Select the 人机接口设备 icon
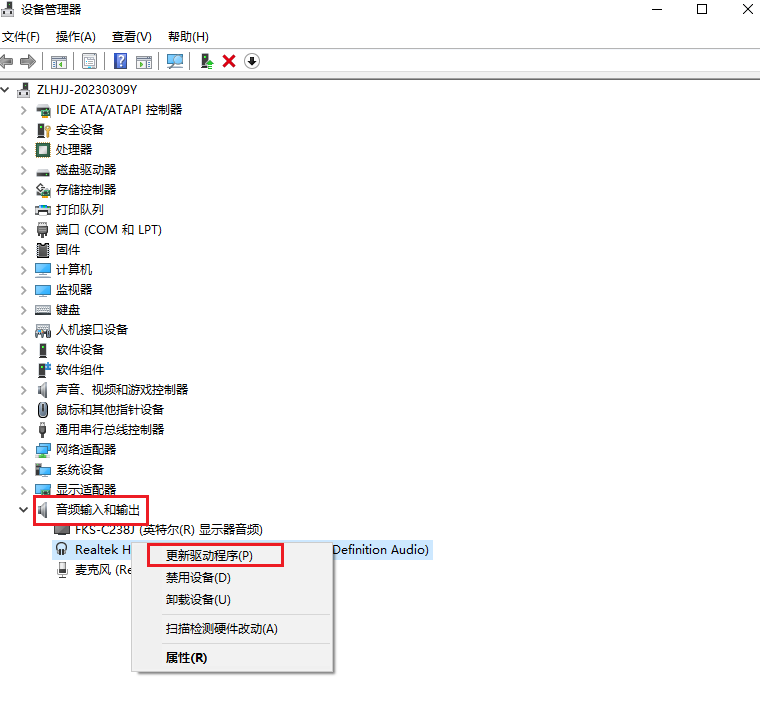Screen dimensions: 760x715 pyautogui.click(x=43, y=331)
